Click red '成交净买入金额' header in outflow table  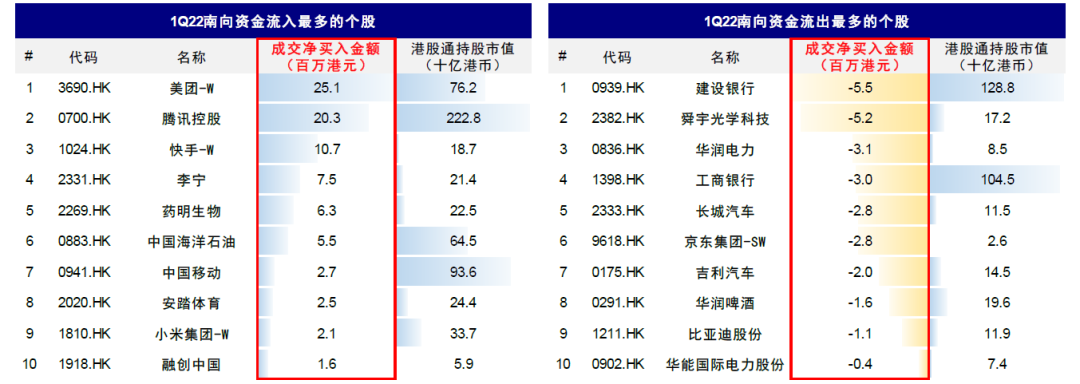click(860, 49)
